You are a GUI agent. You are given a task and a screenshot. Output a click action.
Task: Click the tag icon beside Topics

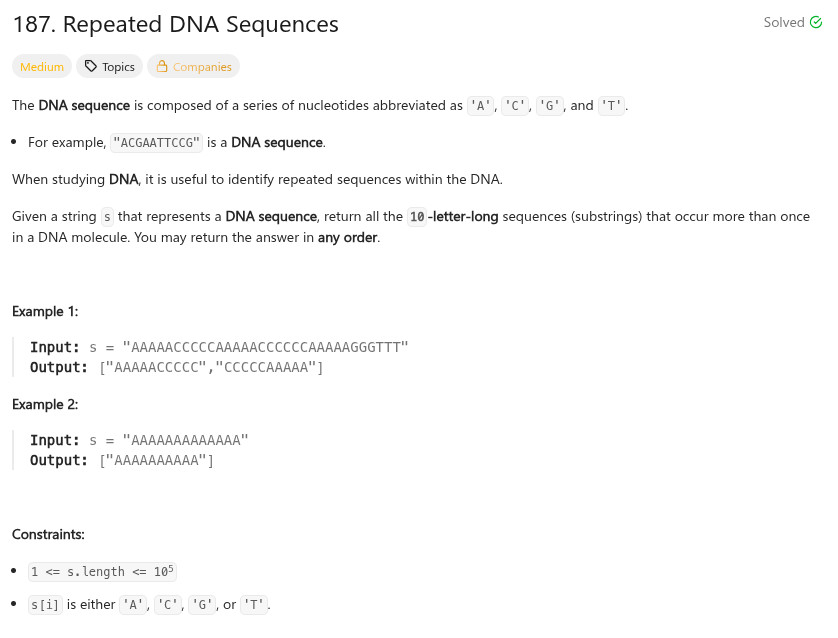[x=91, y=67]
